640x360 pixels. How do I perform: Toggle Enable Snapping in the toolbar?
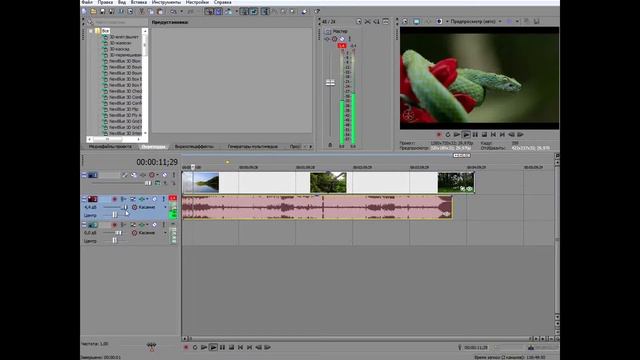click(209, 11)
